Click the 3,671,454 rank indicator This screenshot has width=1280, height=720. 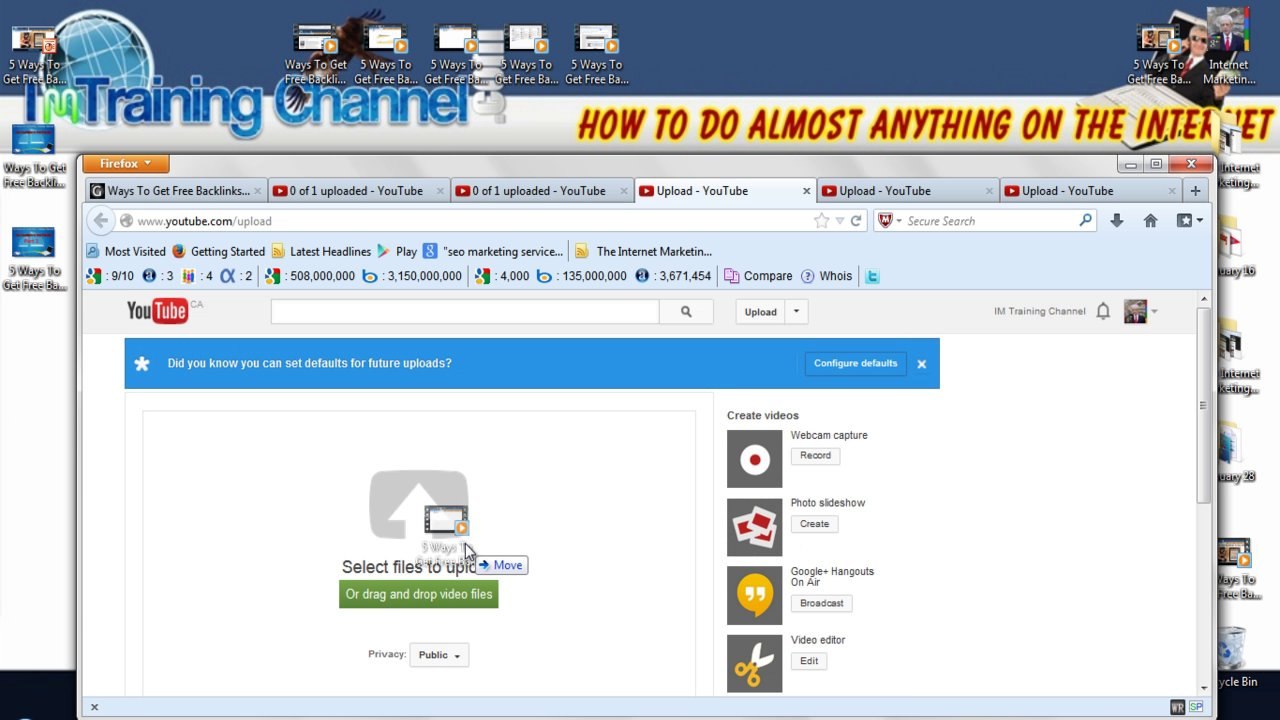coord(673,276)
